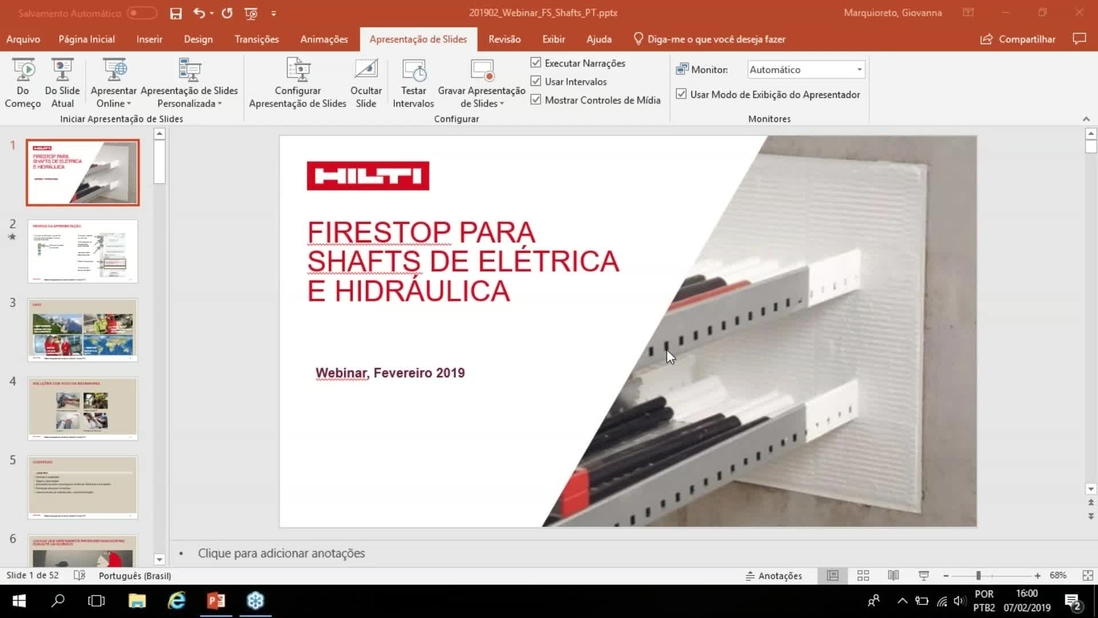Switch to Reading view
Viewport: 1098px width, 618px height.
click(x=894, y=575)
